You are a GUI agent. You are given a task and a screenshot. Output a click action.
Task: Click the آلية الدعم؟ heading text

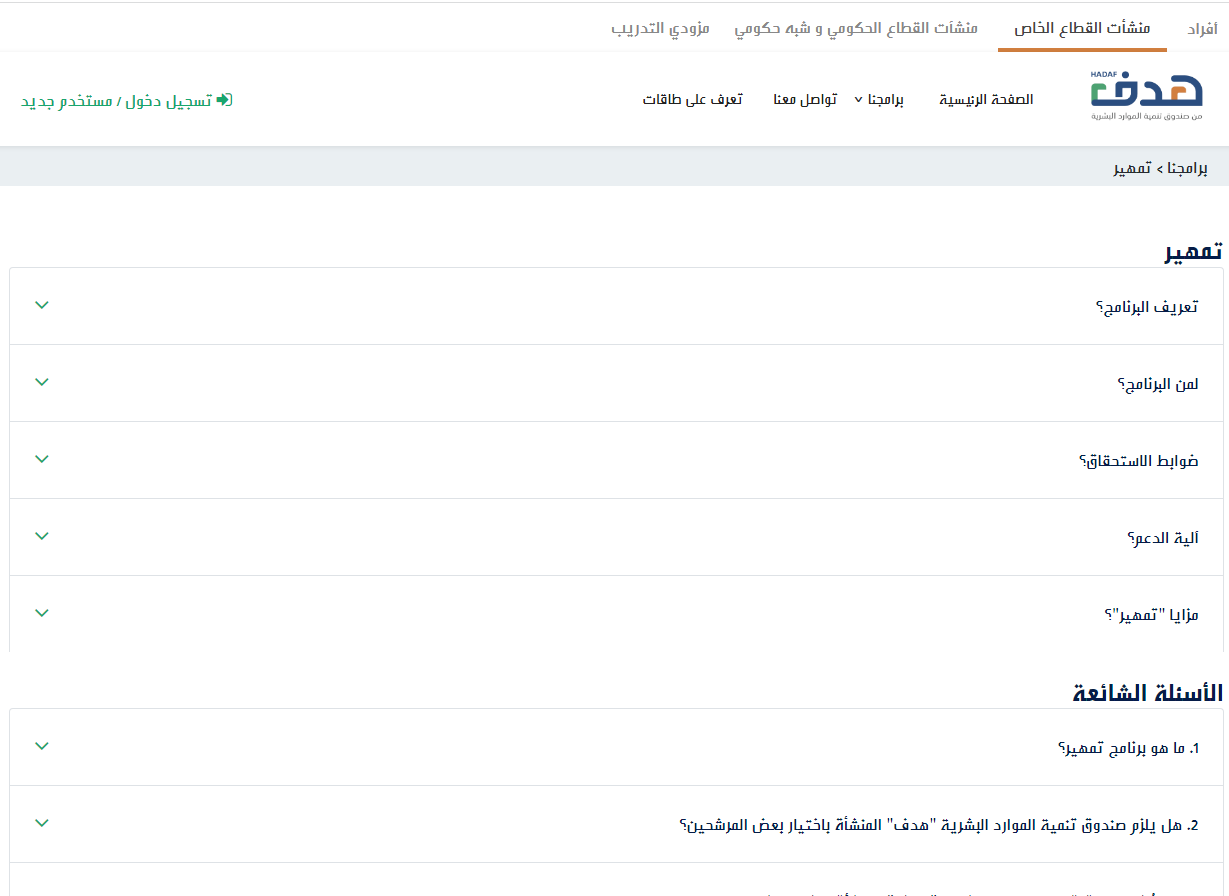click(x=1163, y=538)
